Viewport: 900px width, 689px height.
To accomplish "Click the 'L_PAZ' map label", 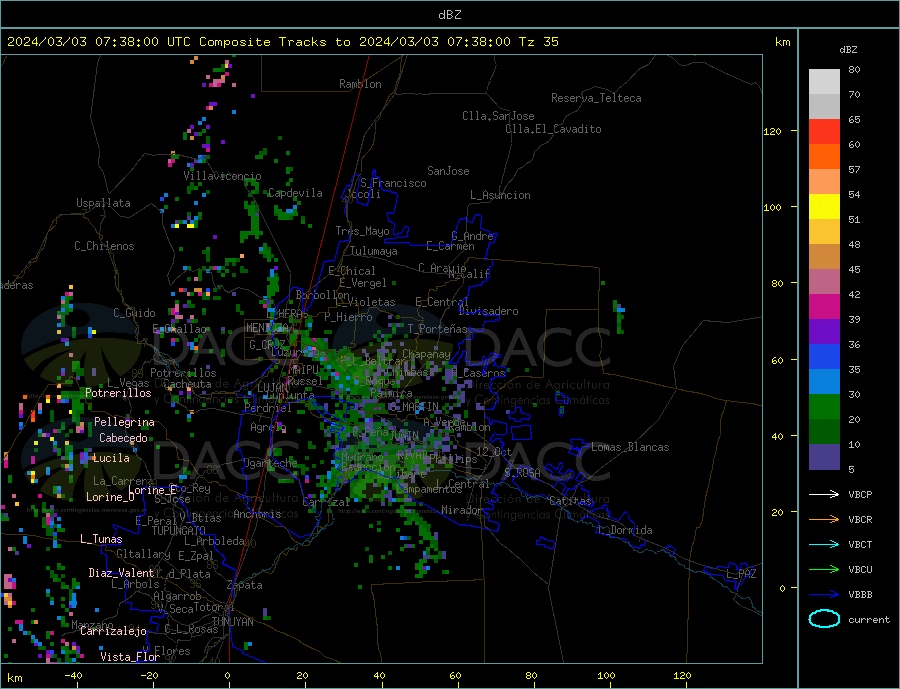I will (x=741, y=574).
